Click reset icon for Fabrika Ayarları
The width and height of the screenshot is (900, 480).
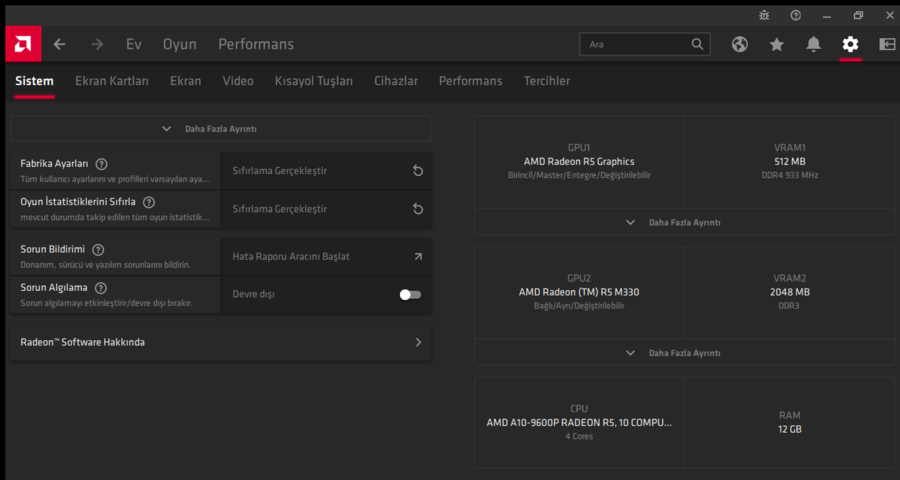(418, 171)
